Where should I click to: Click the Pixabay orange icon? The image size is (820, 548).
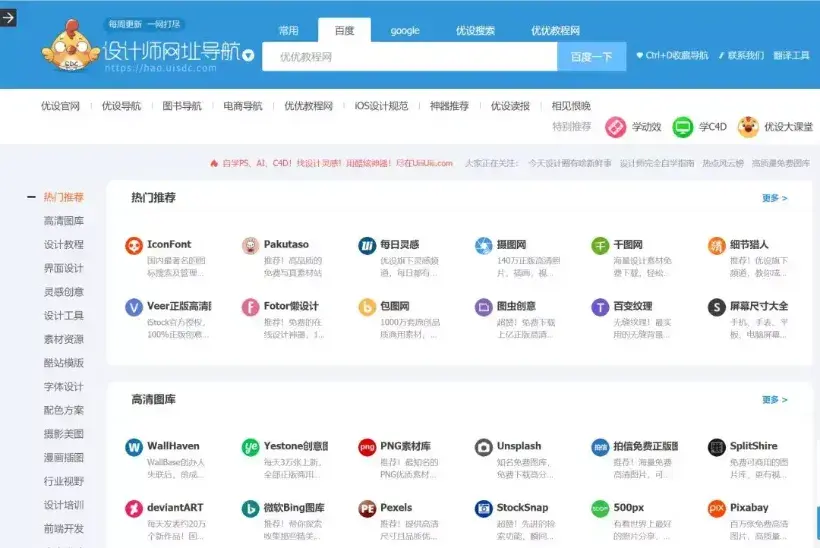tap(716, 508)
